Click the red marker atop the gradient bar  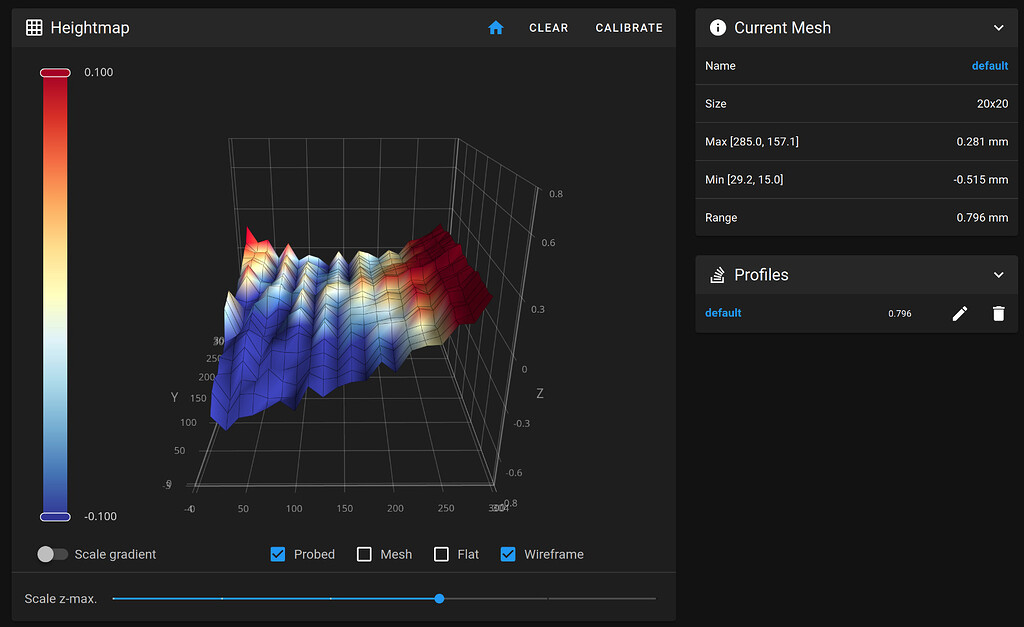(x=55, y=72)
